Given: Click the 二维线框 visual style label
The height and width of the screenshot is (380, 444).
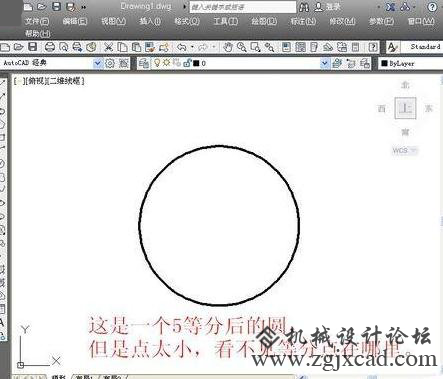Looking at the screenshot, I should (65, 81).
